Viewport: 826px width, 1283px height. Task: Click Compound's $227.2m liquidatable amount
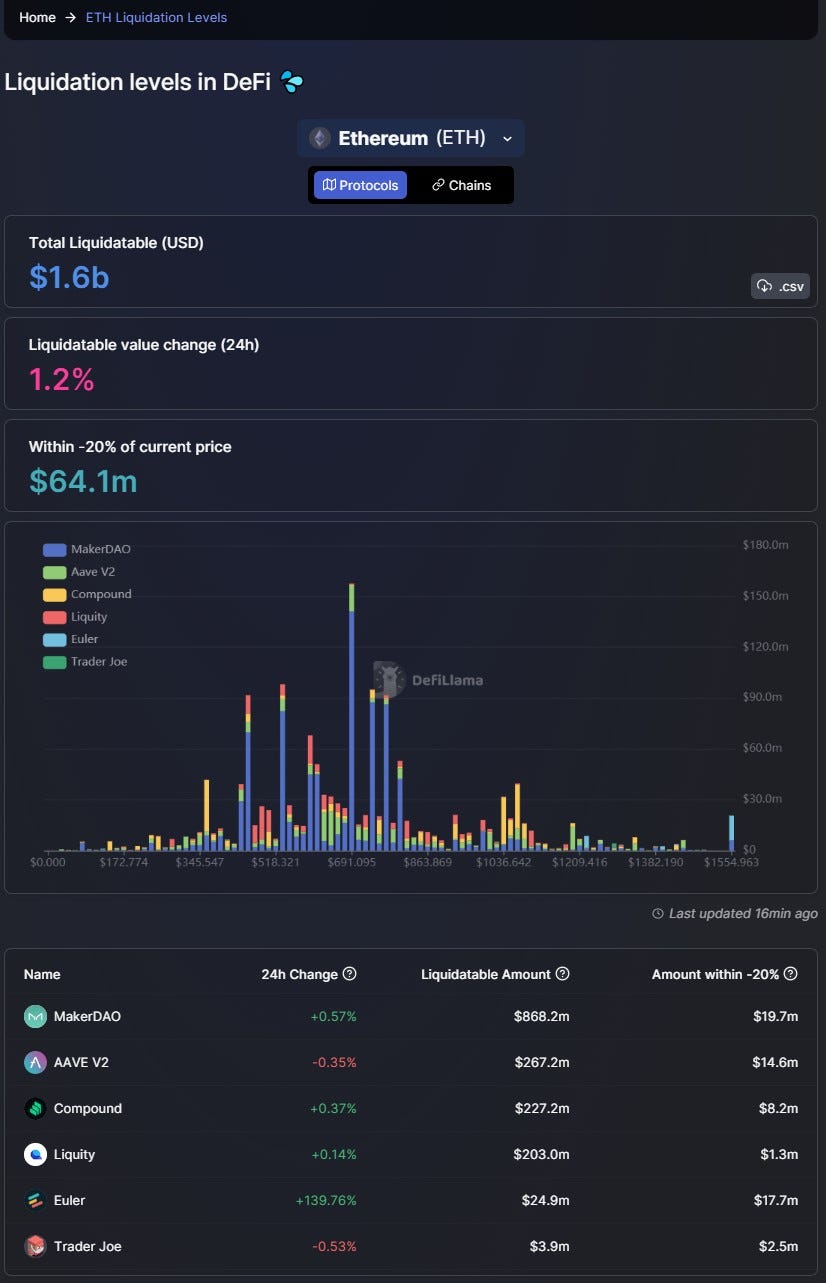click(x=542, y=1109)
